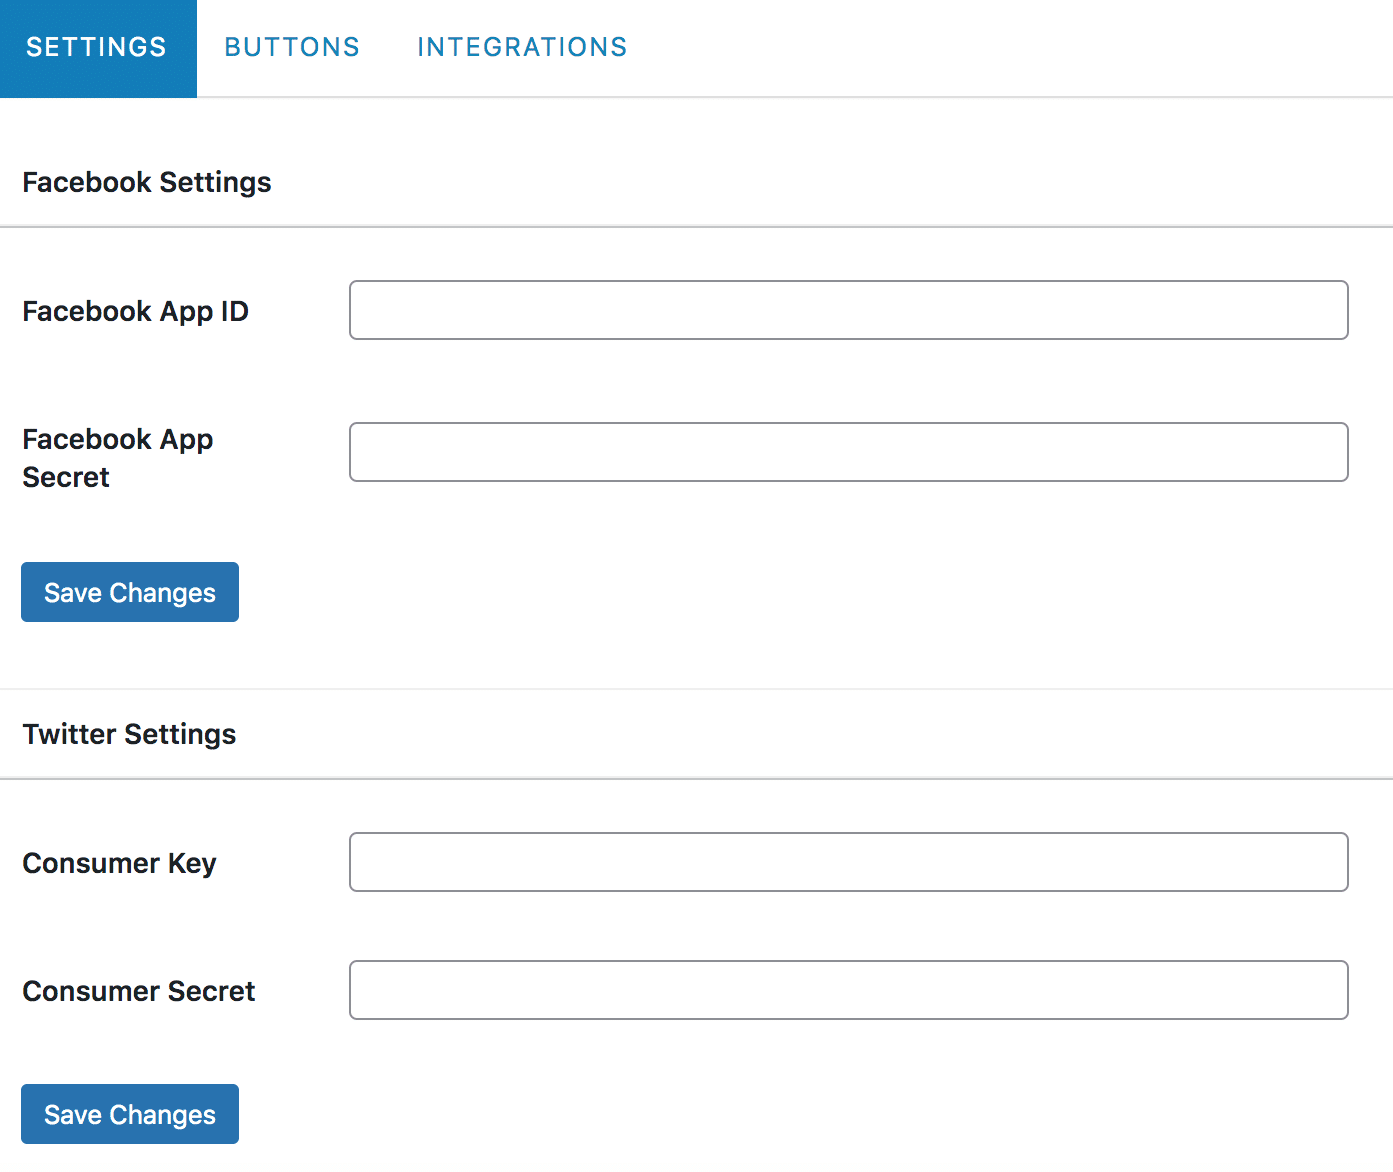Open the Settings tab
The image size is (1393, 1172).
pos(98,48)
